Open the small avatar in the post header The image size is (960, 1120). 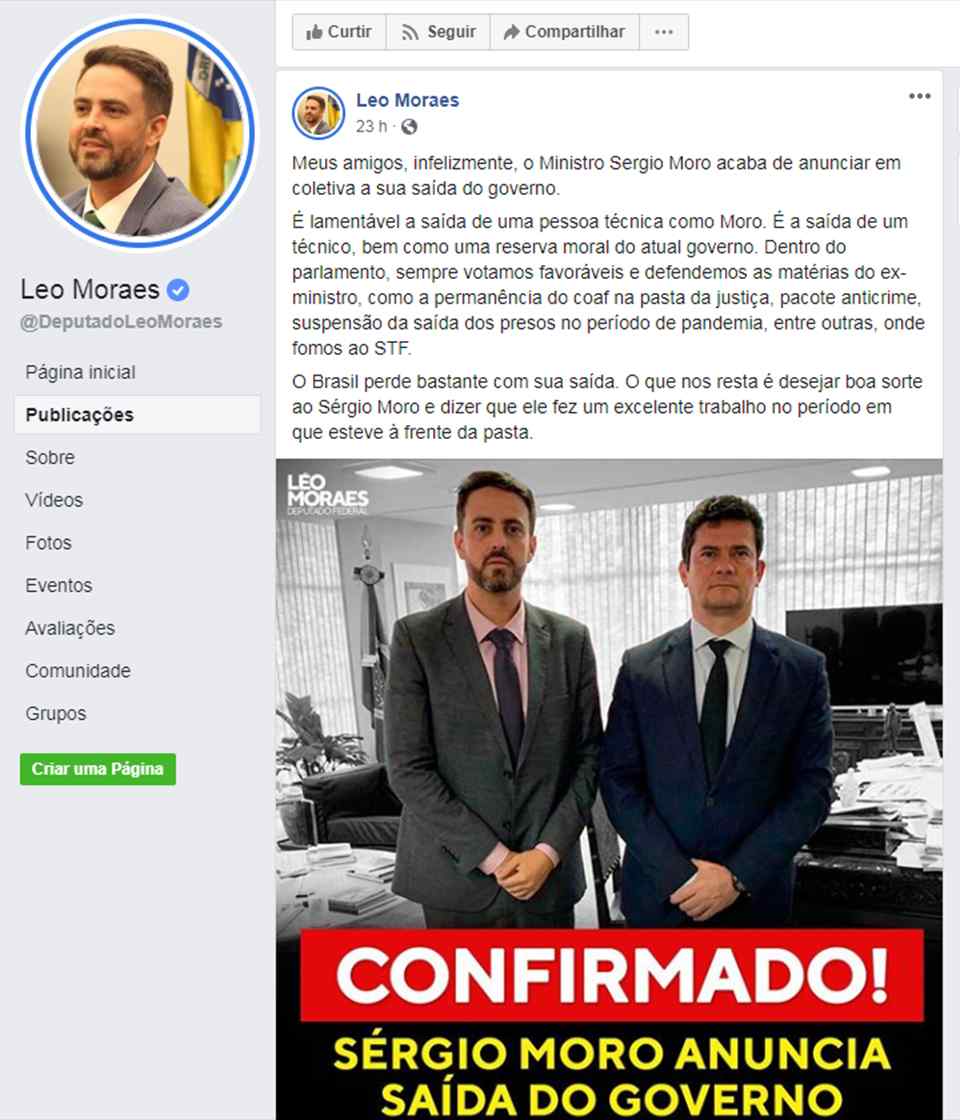pyautogui.click(x=319, y=113)
